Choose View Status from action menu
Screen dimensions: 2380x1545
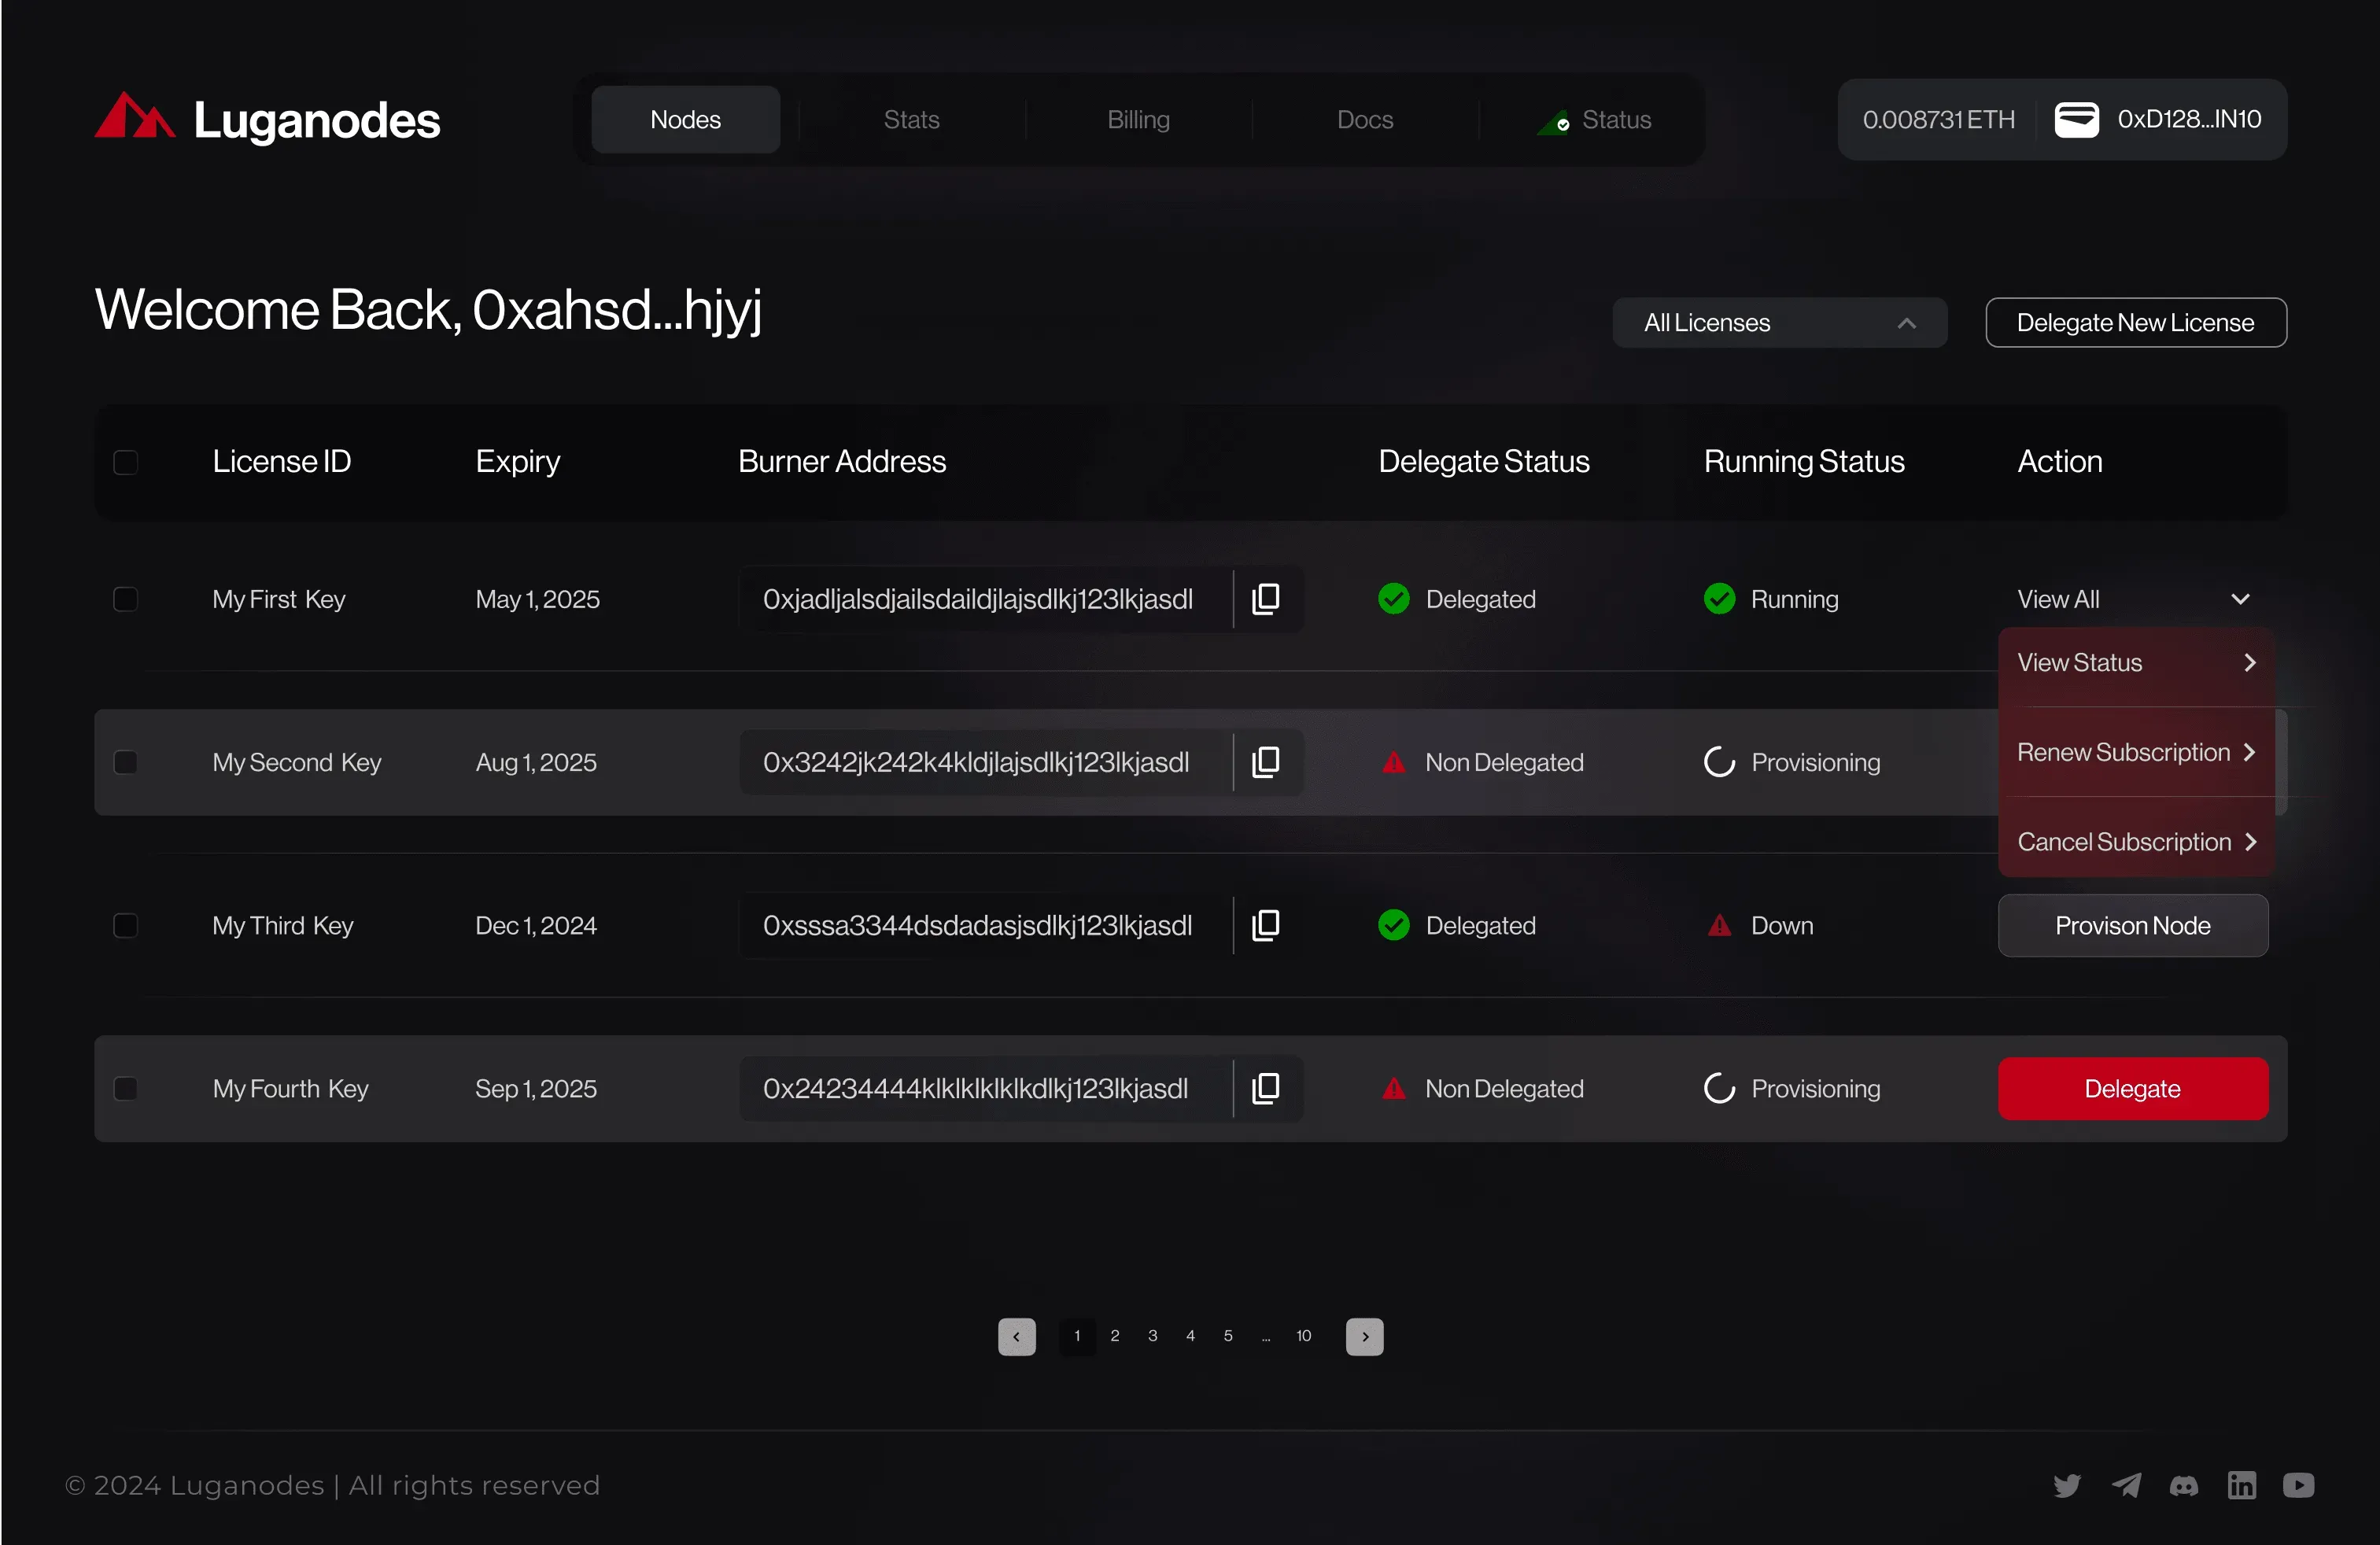click(x=2137, y=663)
